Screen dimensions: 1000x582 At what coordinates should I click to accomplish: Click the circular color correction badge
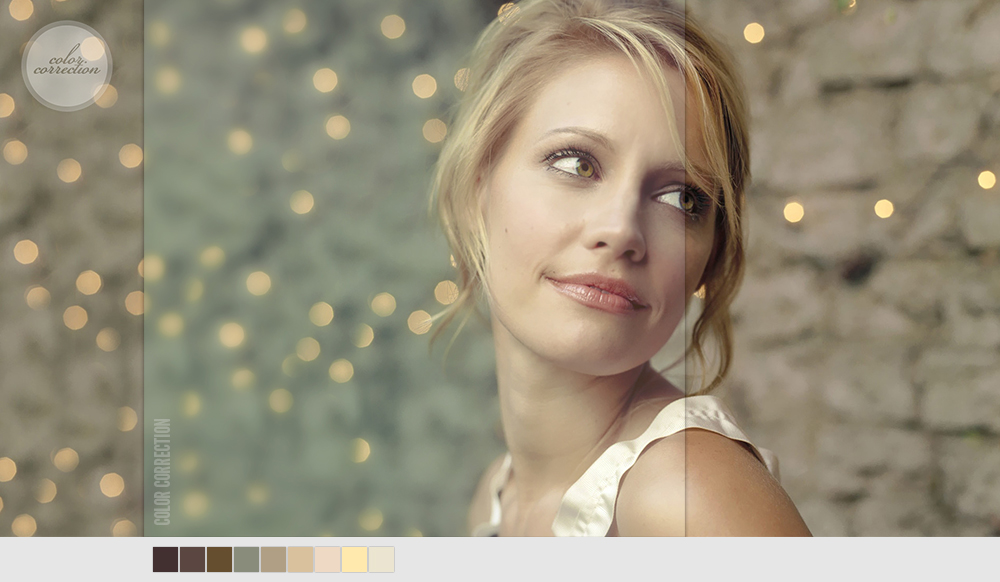[67, 66]
